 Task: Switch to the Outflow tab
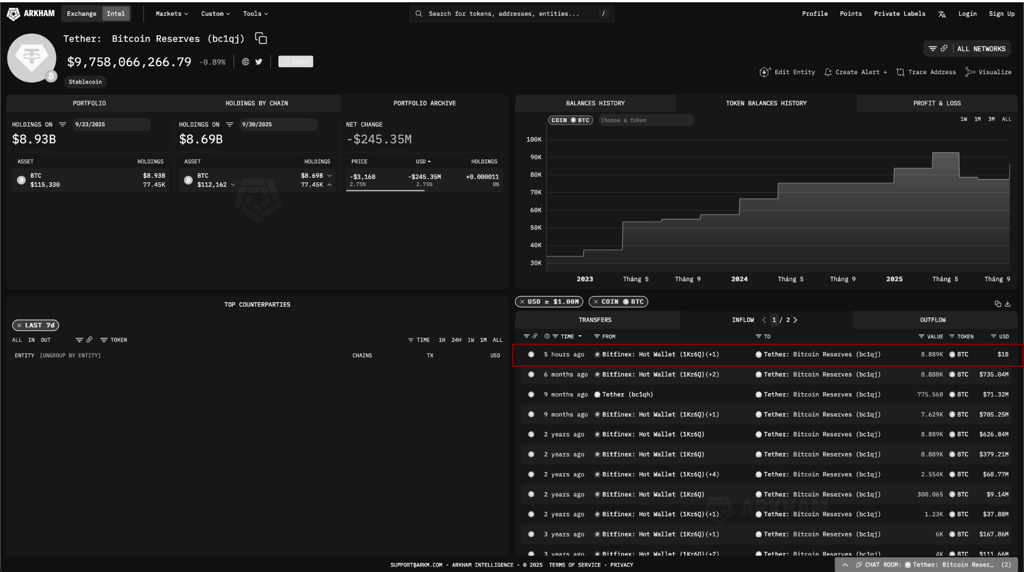coord(933,320)
